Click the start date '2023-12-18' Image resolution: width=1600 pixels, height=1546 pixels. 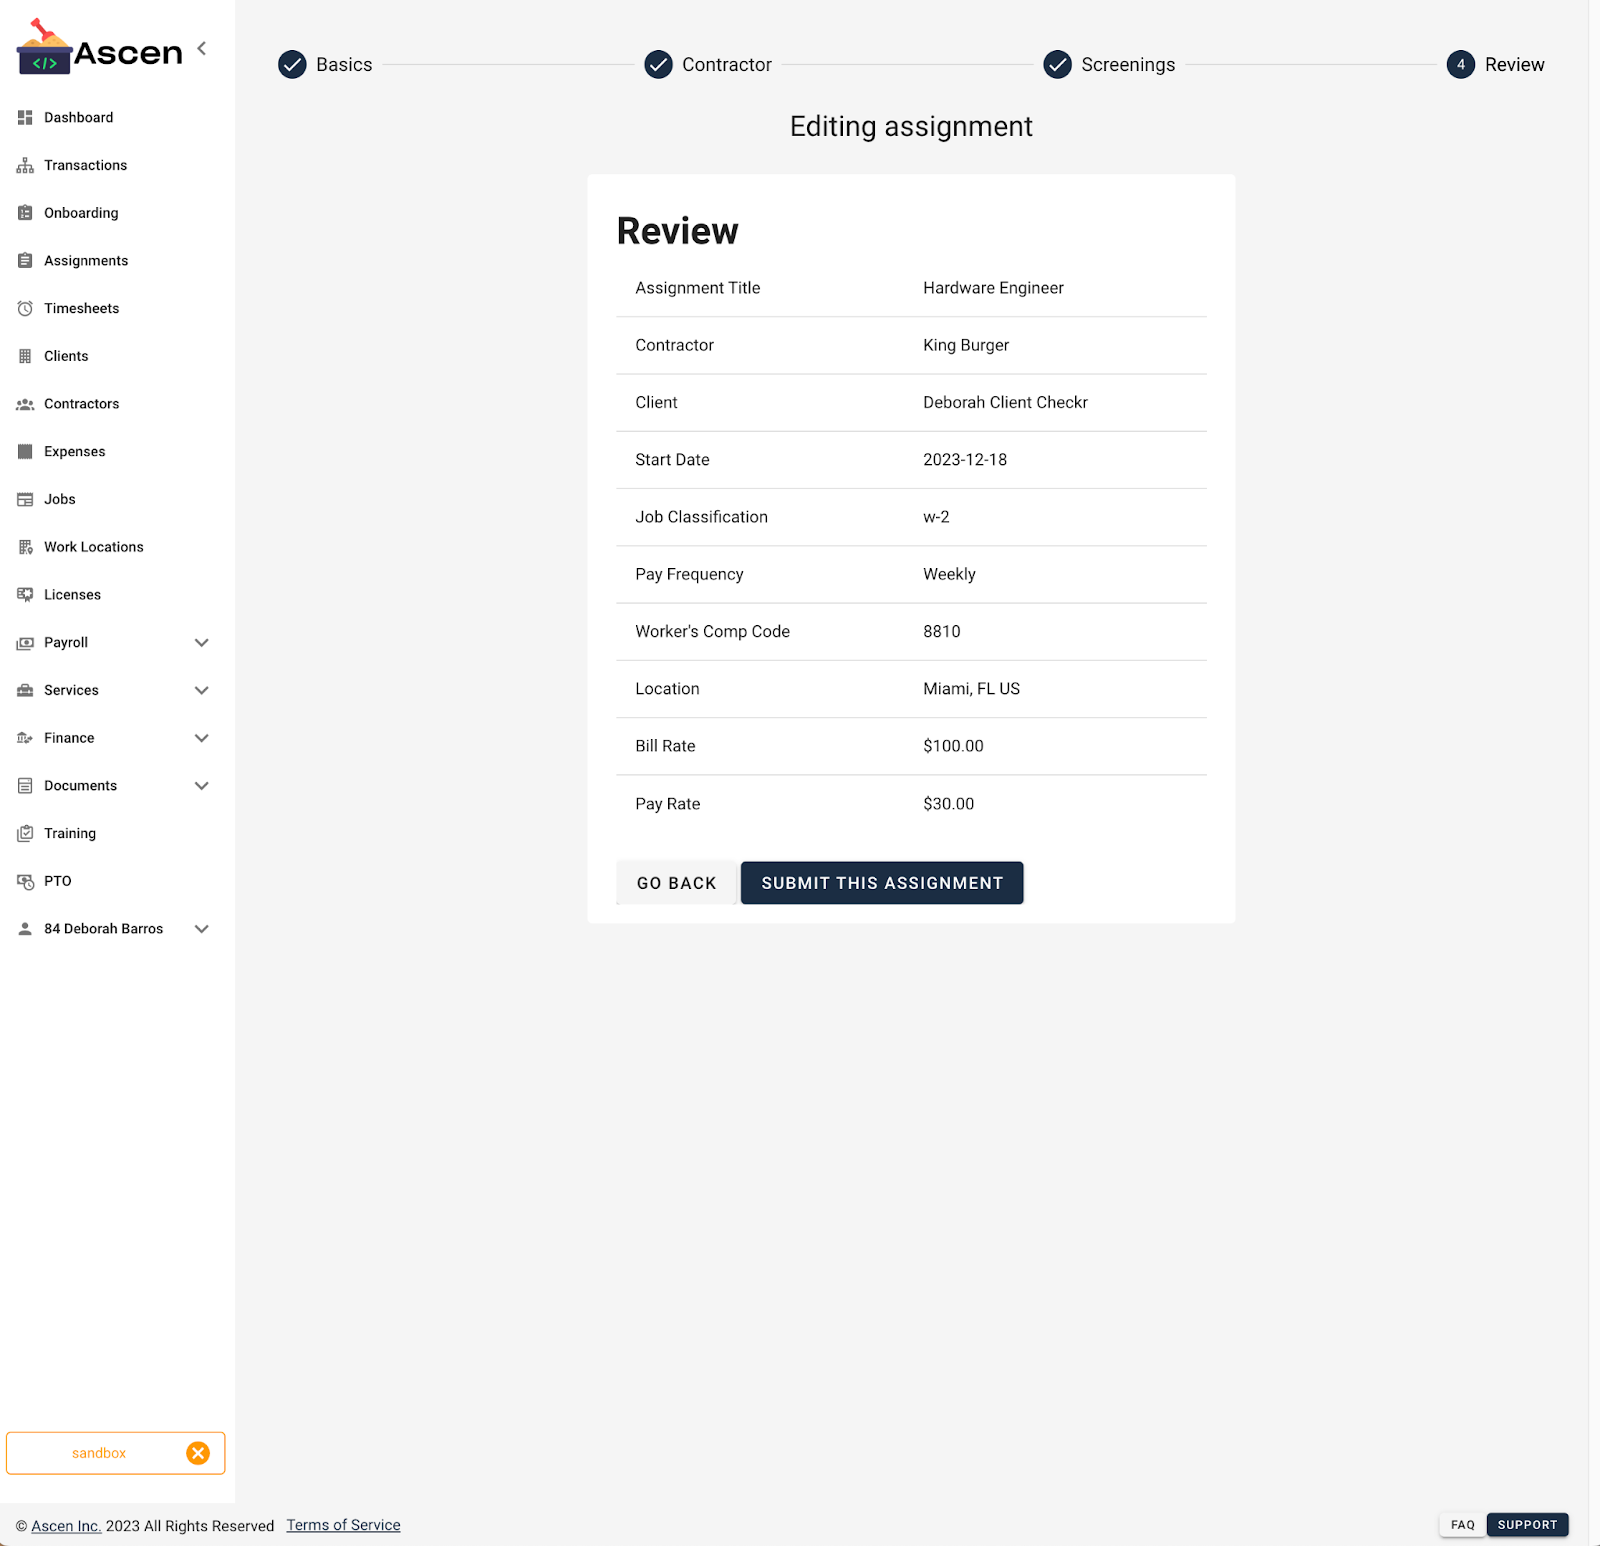[965, 460]
